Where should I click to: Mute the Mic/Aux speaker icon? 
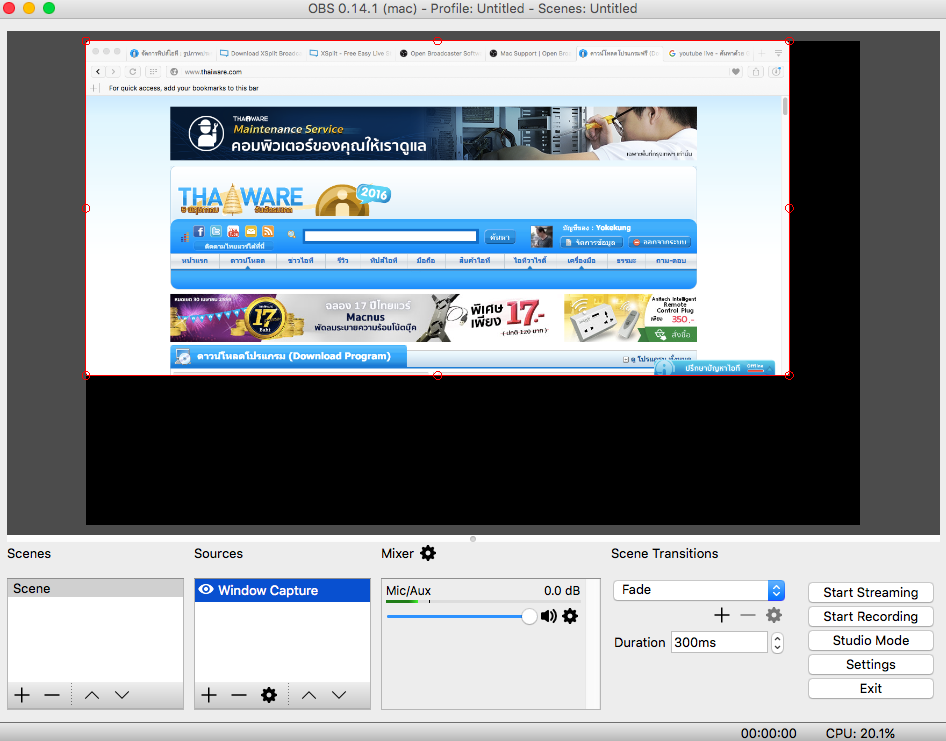[x=549, y=616]
